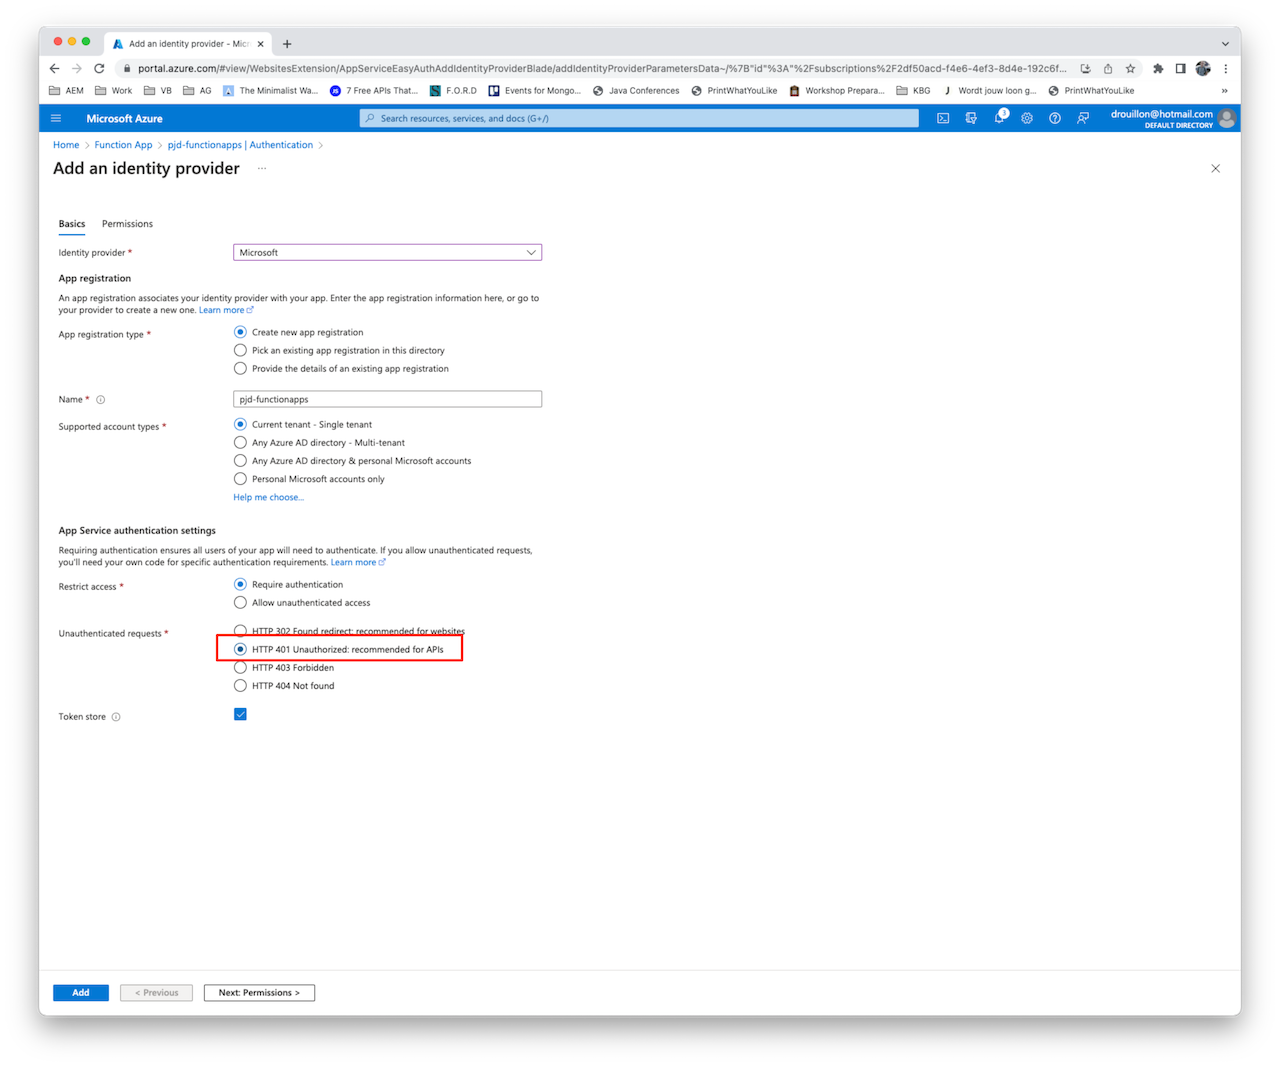Open the Work bookmarks folder

coord(113,91)
